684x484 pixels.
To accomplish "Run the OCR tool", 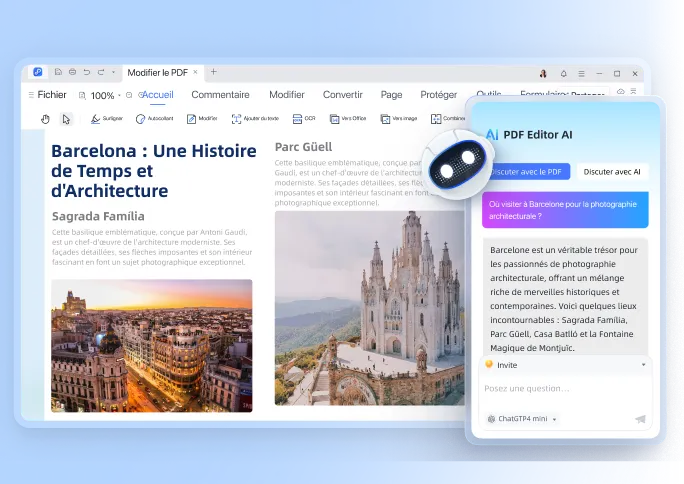I will point(304,119).
